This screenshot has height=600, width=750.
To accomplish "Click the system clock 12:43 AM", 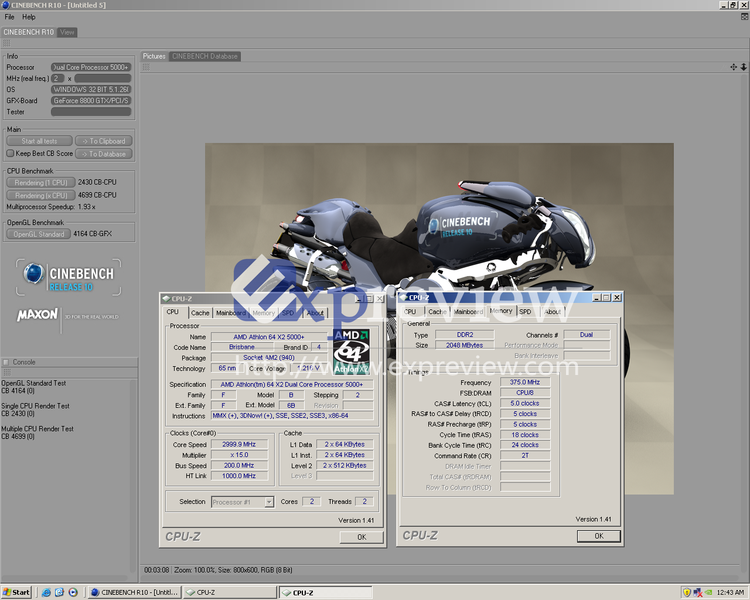I will pyautogui.click(x=730, y=593).
